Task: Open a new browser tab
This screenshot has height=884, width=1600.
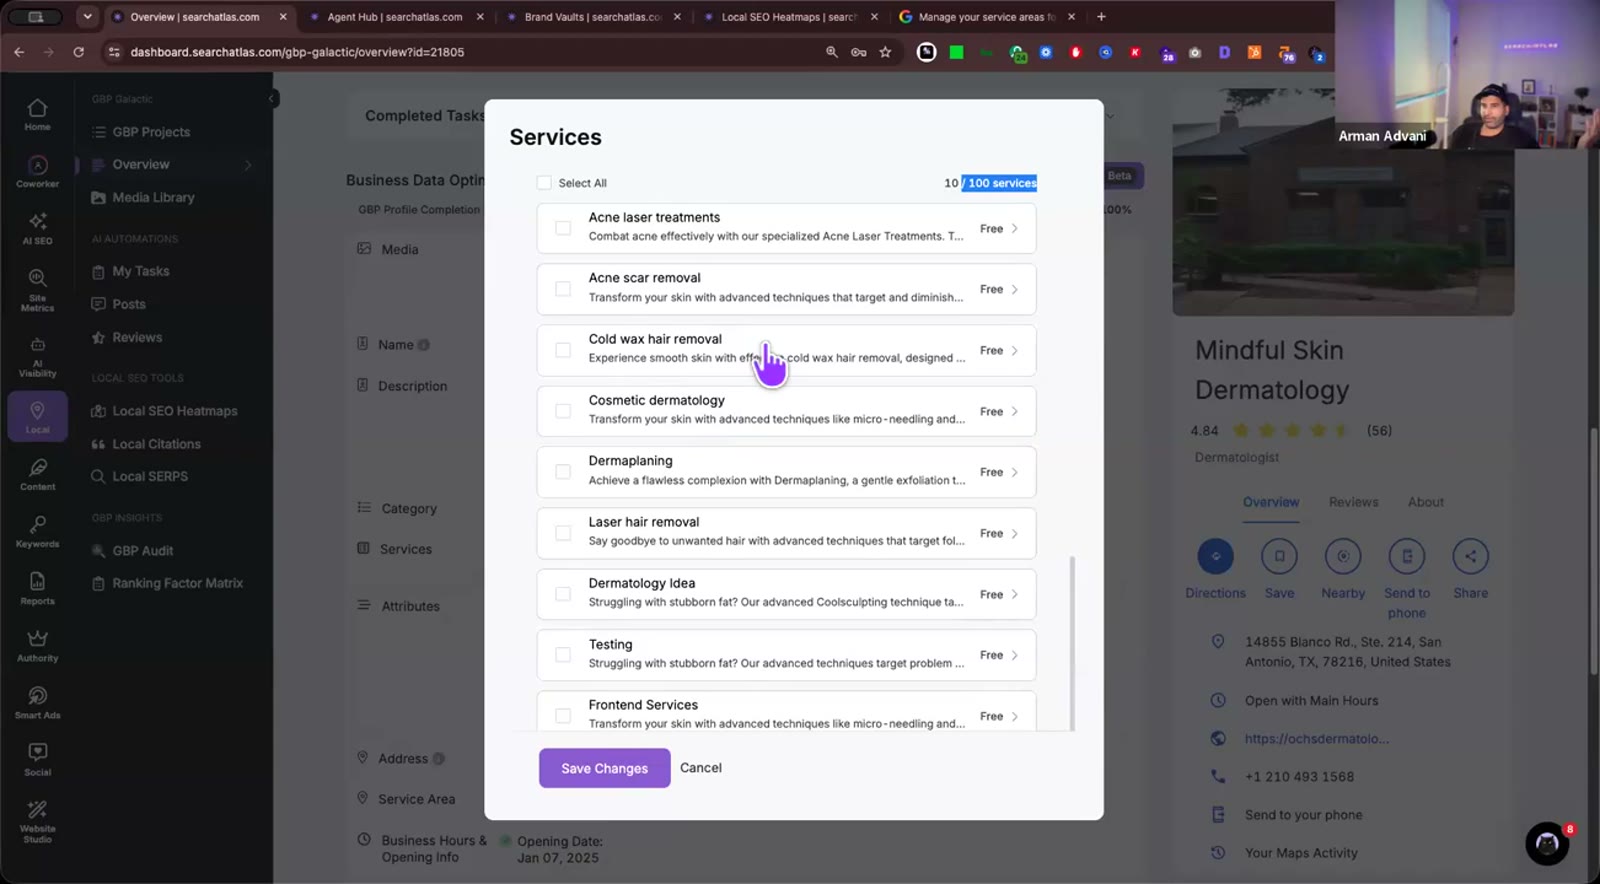Action: (1101, 16)
